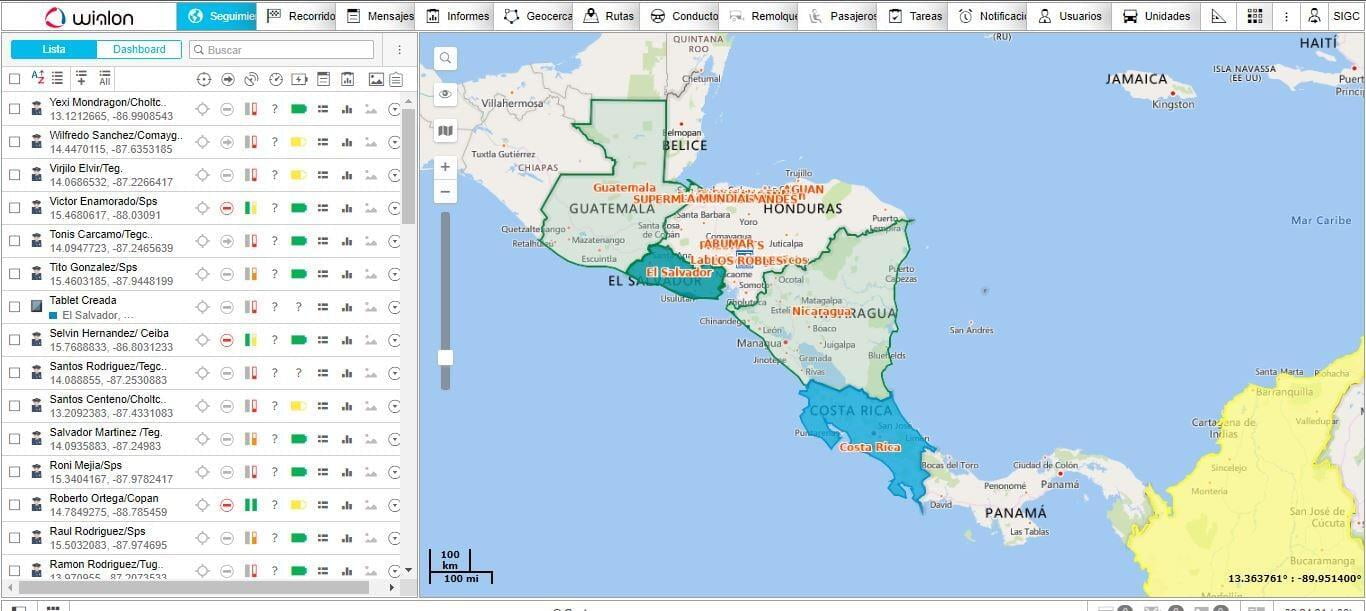This screenshot has height=611, width=1366.
Task: Open the user account icon
Action: tap(1314, 16)
